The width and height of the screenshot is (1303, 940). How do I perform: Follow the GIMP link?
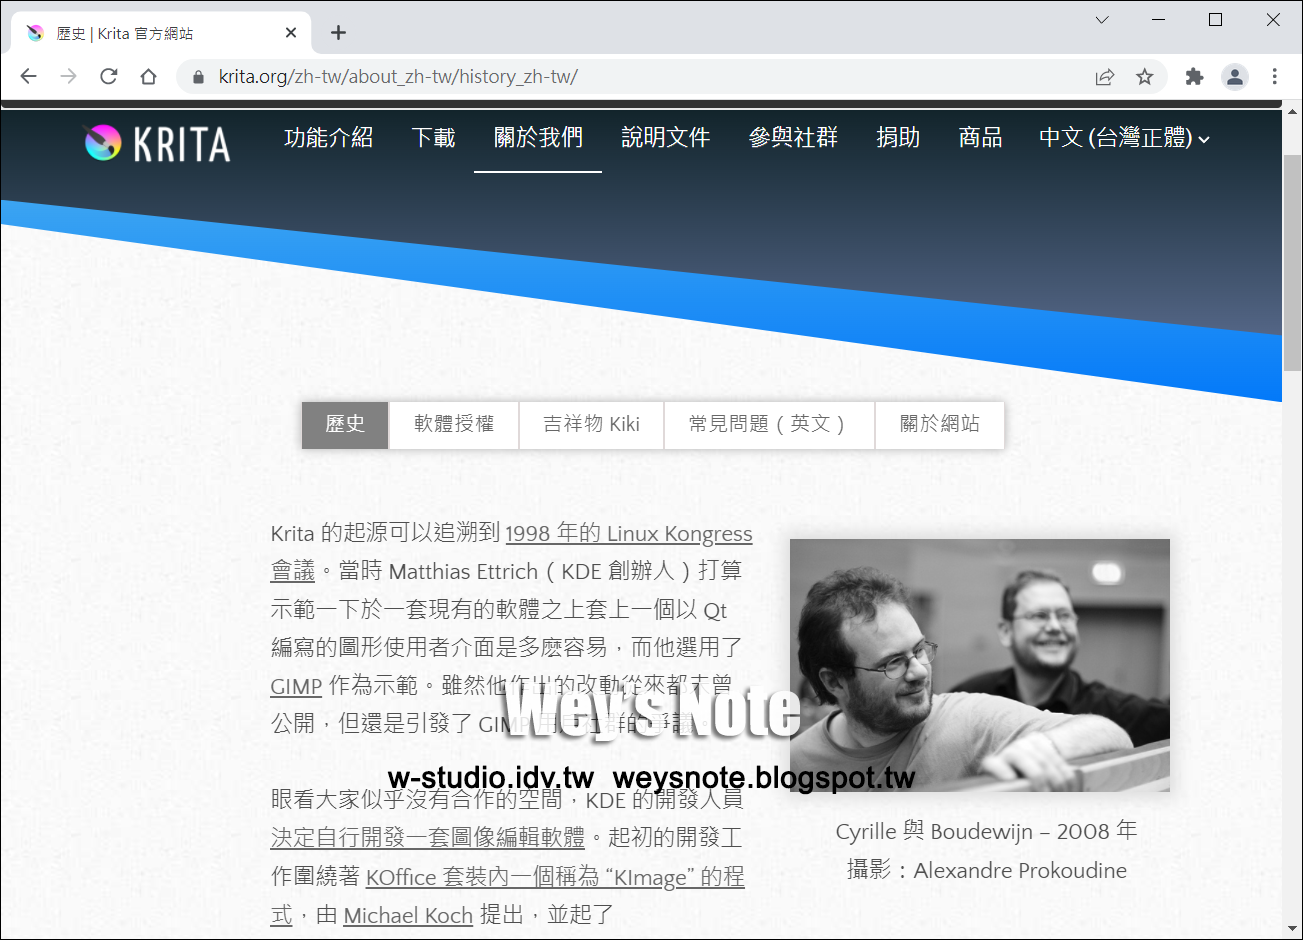click(296, 687)
